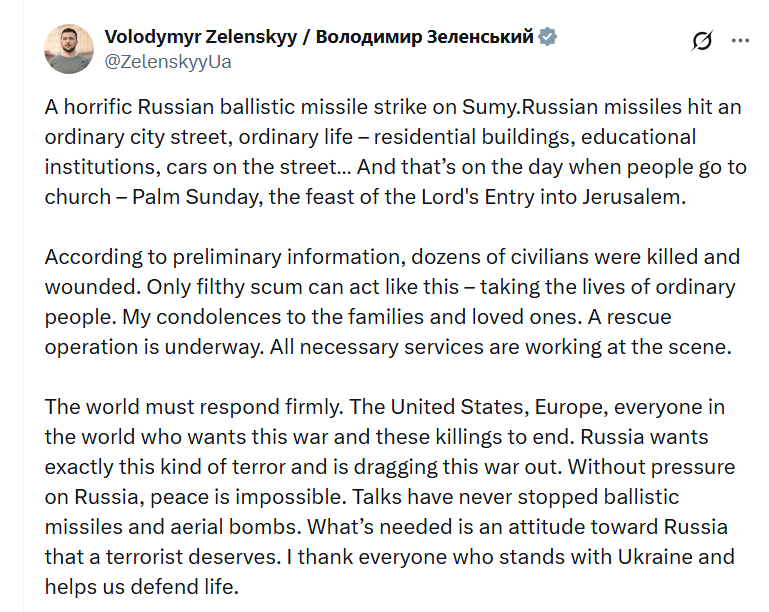Click the paragraph starting 'The world must respond'
769x612 pixels.
(x=391, y=497)
